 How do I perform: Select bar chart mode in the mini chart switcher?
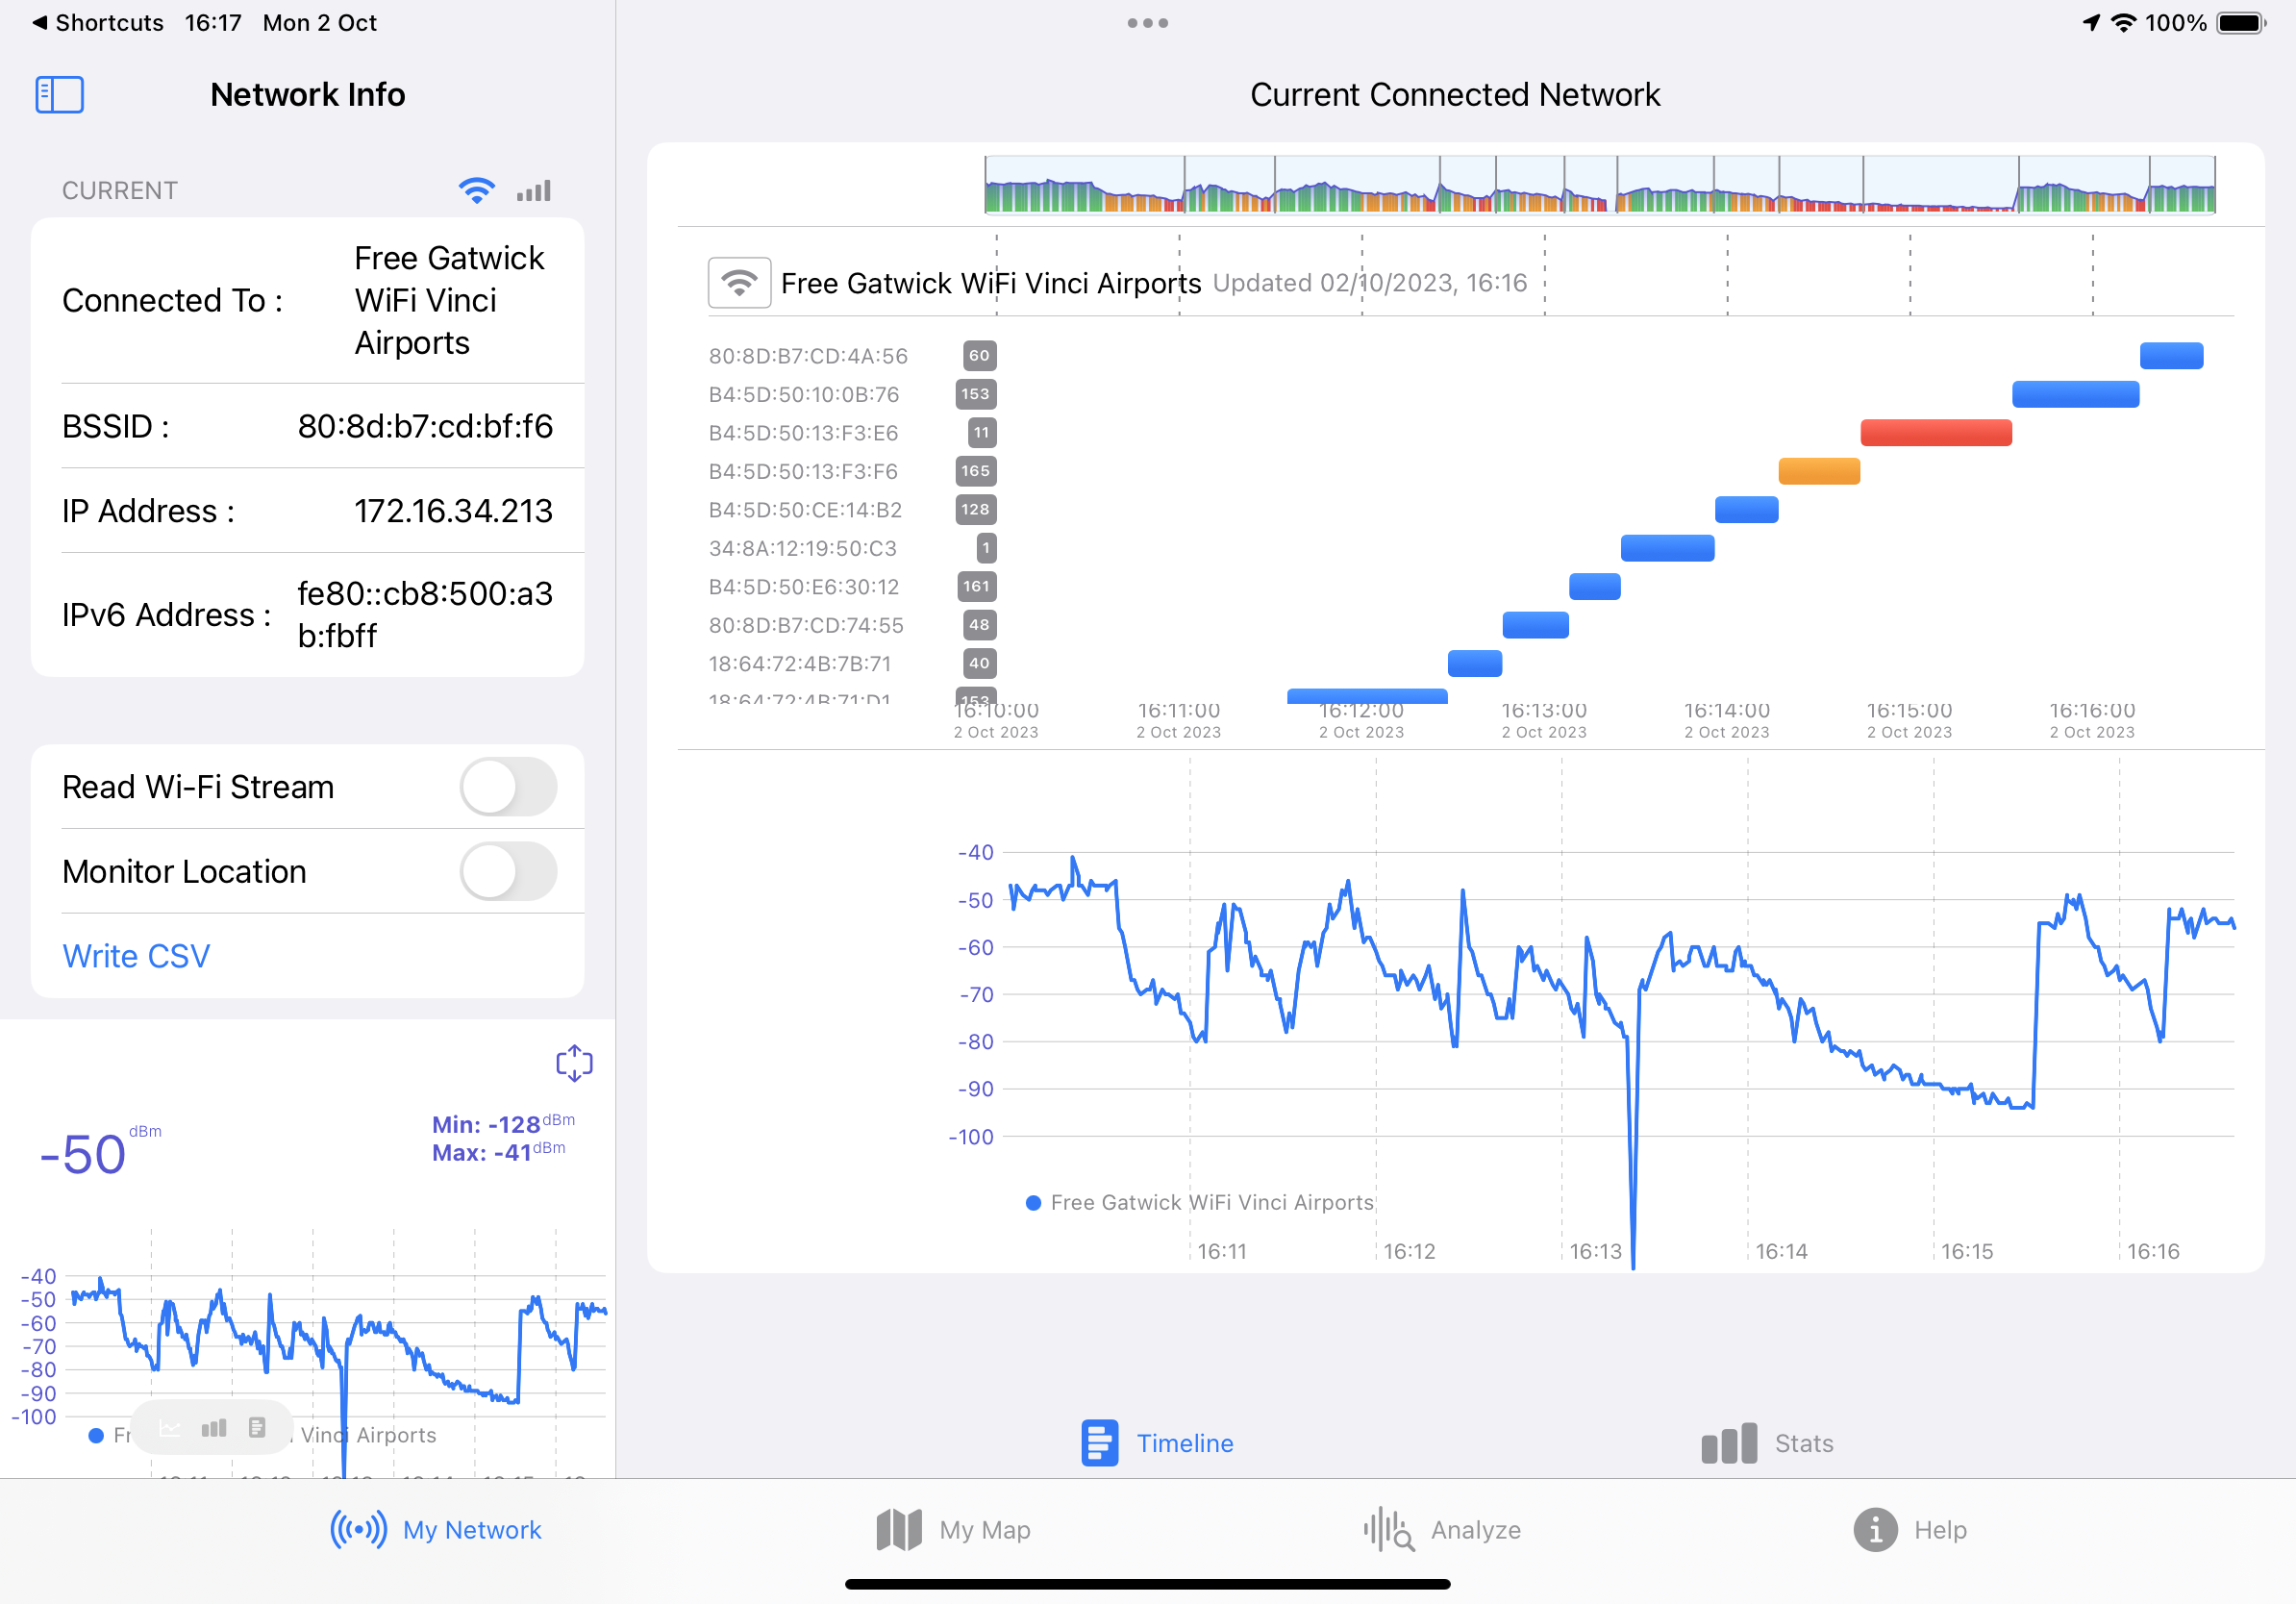213,1428
